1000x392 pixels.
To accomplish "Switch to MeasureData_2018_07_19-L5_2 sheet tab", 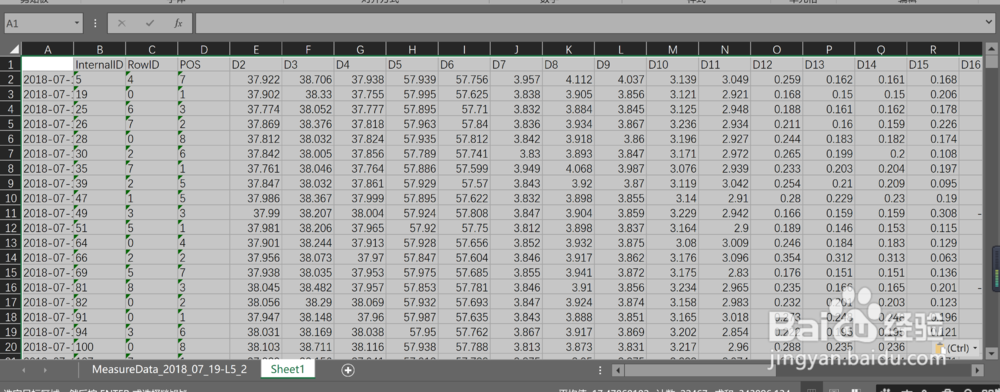I will point(169,370).
